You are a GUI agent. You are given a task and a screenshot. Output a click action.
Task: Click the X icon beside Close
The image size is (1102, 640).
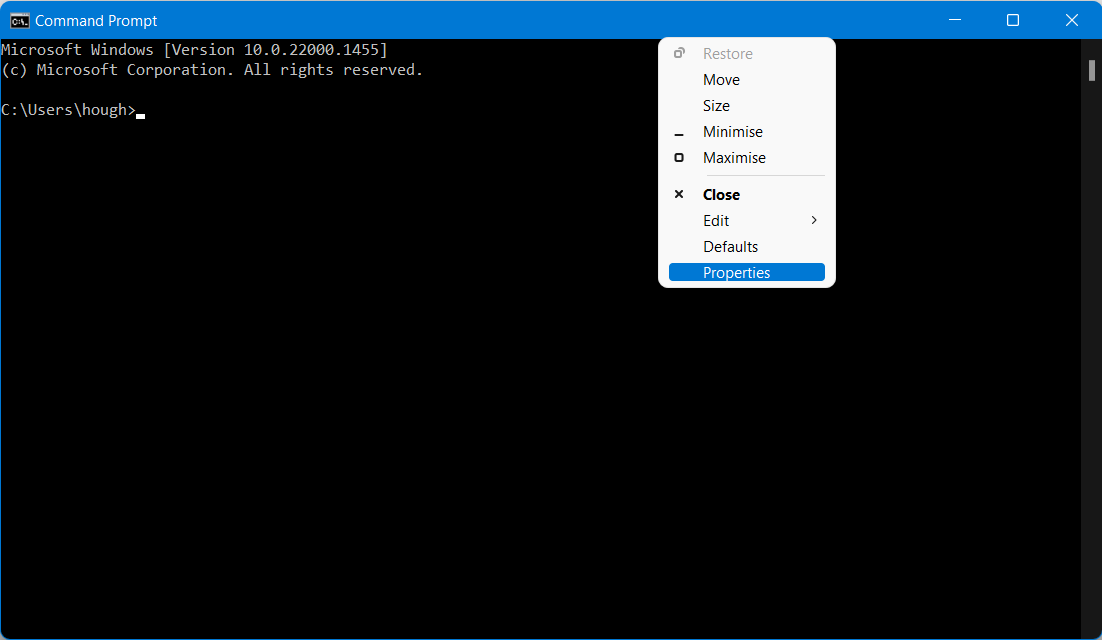click(679, 194)
